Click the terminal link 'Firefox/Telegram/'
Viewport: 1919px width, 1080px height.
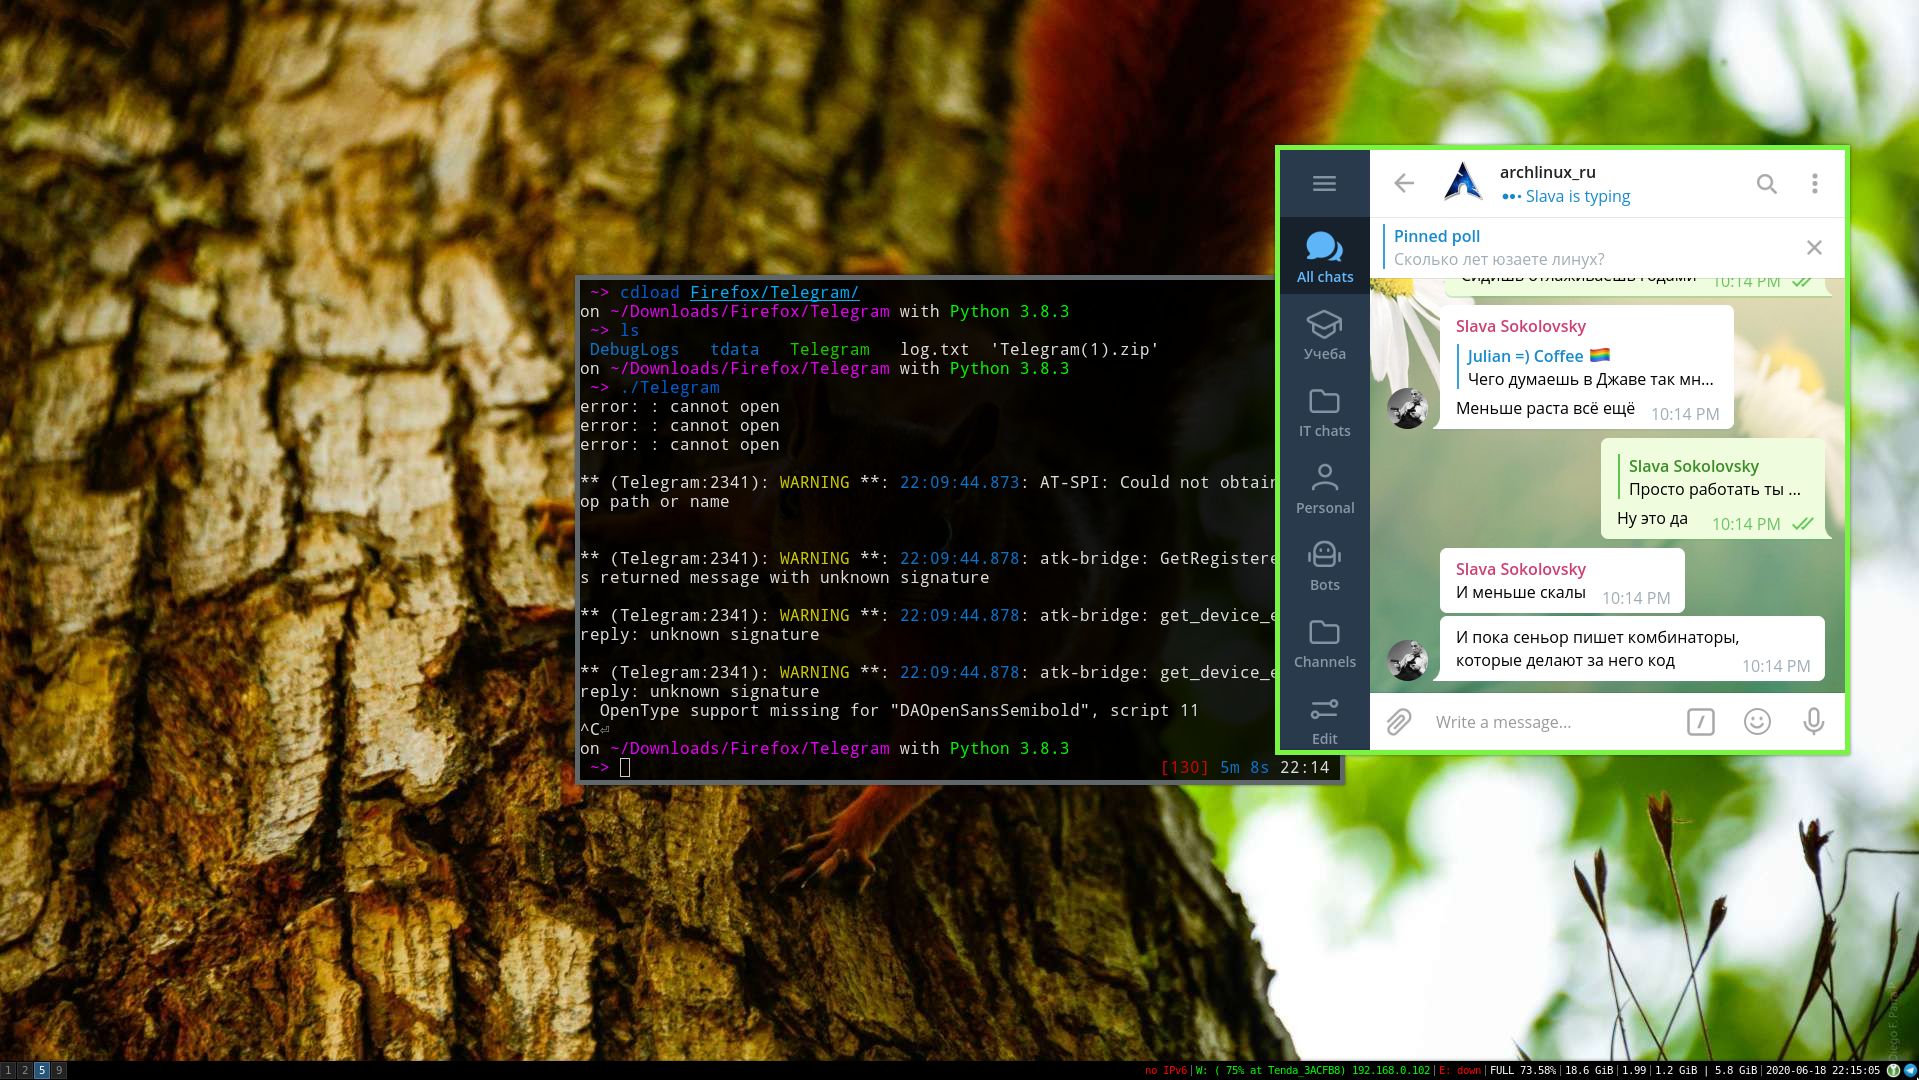(x=774, y=292)
